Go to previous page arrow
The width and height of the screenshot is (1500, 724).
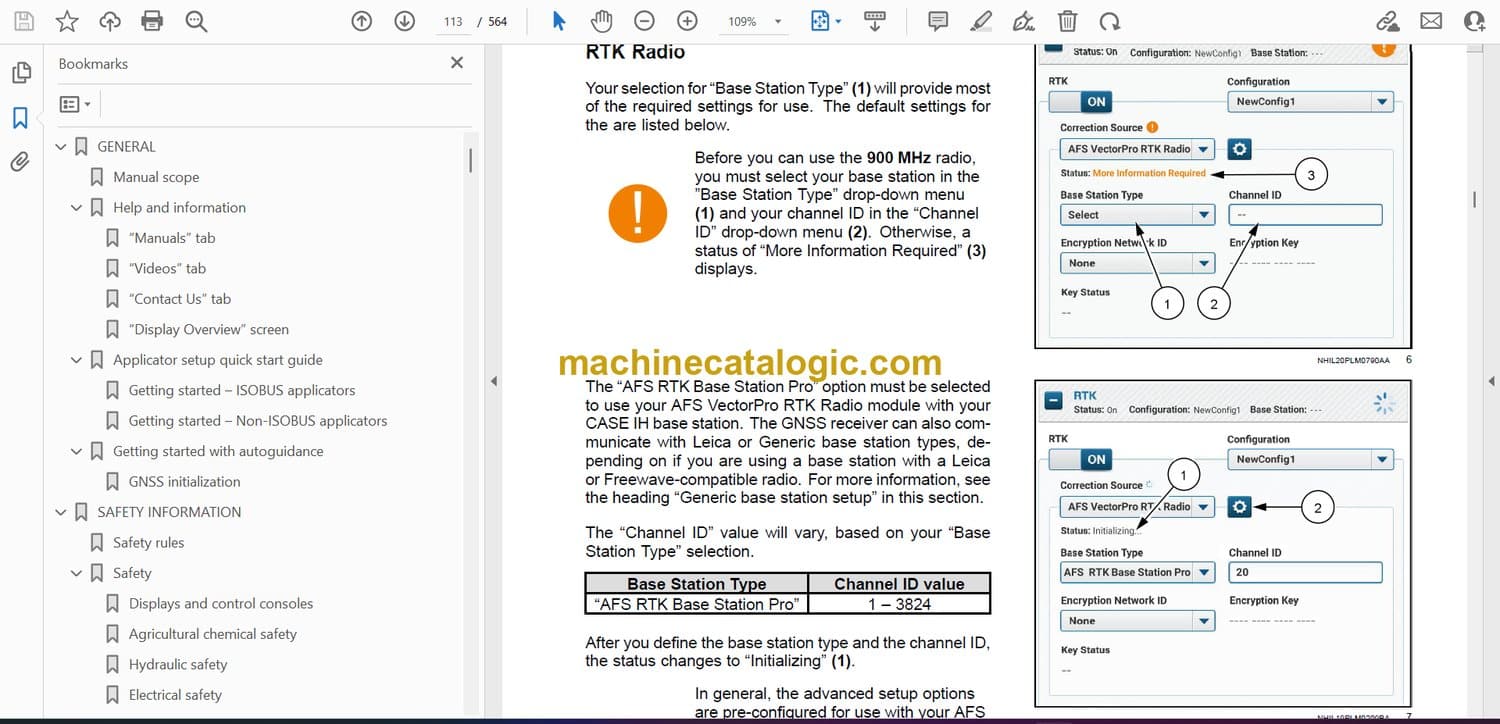tap(362, 21)
